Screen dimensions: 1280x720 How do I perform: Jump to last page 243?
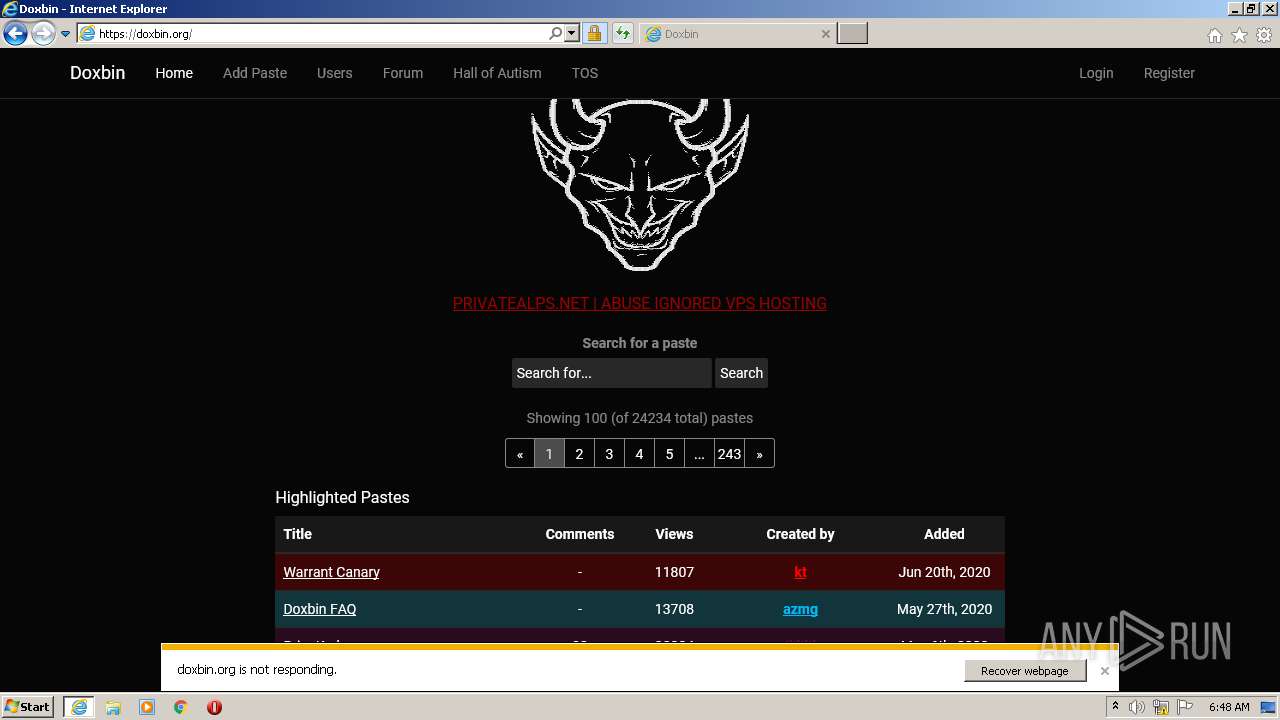click(x=729, y=453)
